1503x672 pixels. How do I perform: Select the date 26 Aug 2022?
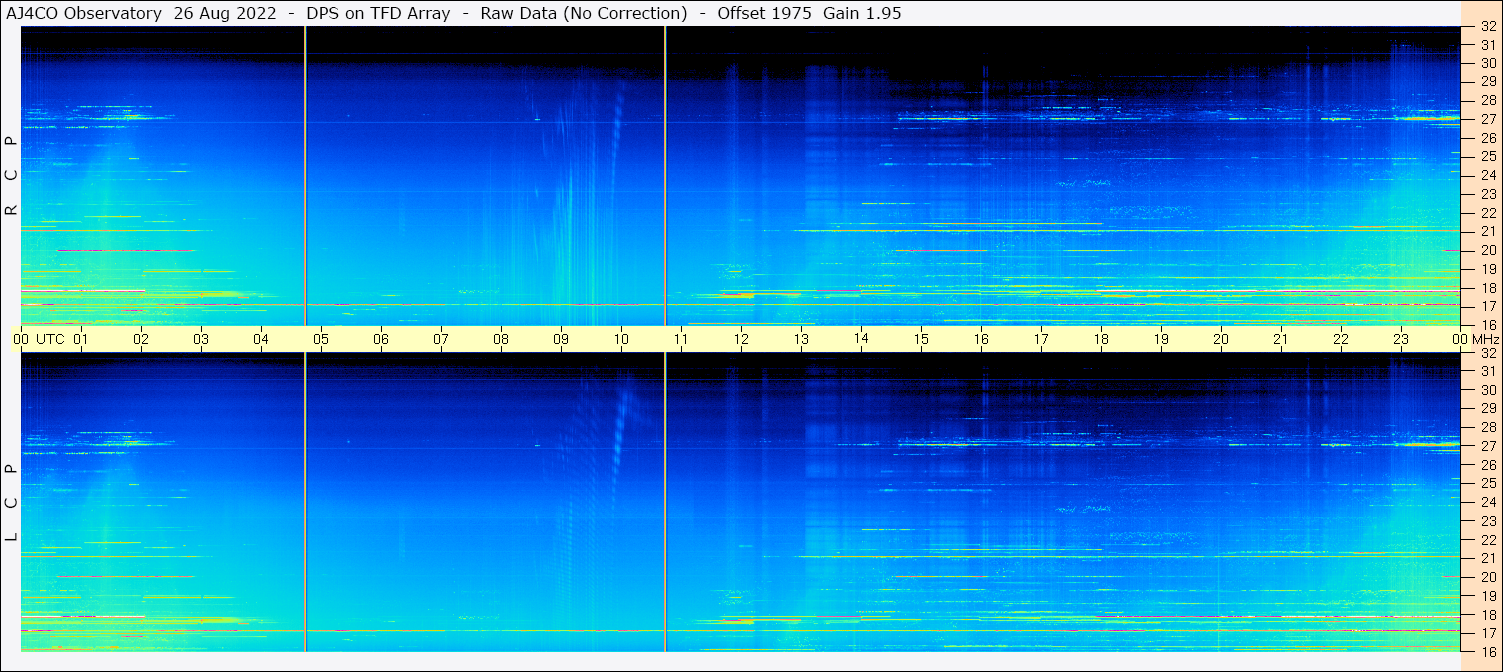(x=225, y=13)
